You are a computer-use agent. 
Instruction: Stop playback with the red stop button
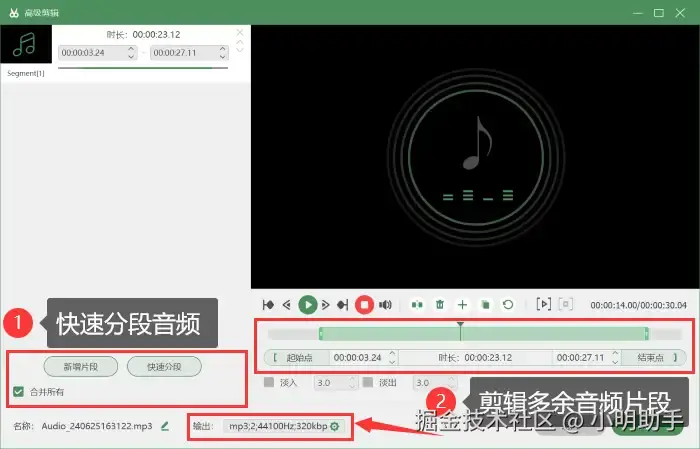(364, 305)
